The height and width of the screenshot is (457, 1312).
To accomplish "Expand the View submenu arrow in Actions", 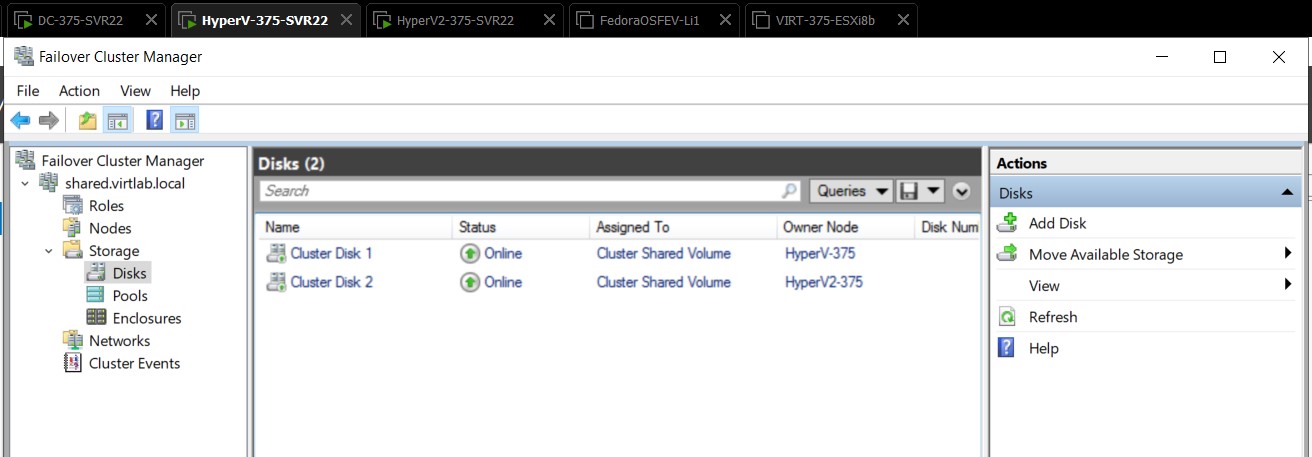I will click(1288, 285).
